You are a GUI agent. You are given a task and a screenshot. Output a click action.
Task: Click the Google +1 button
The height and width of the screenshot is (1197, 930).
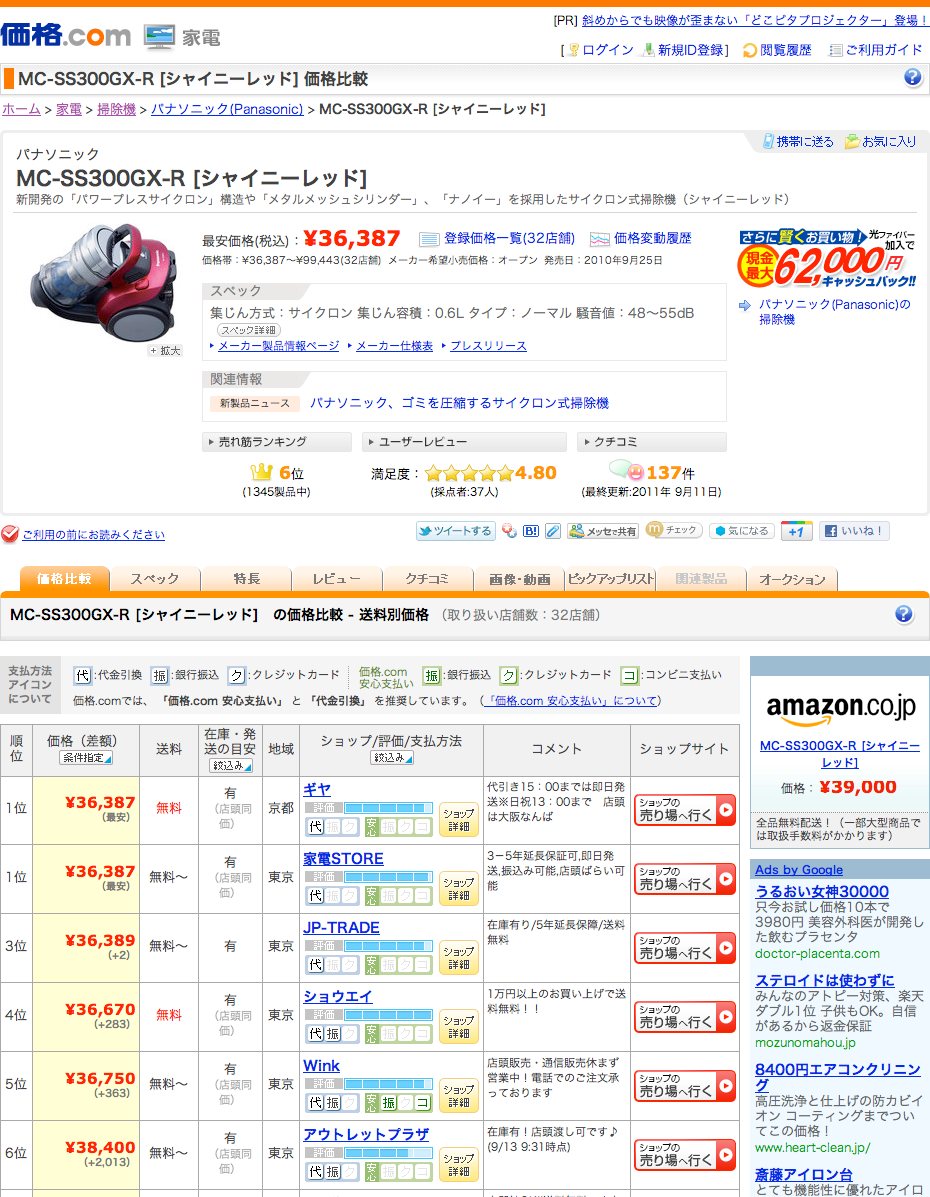click(796, 531)
